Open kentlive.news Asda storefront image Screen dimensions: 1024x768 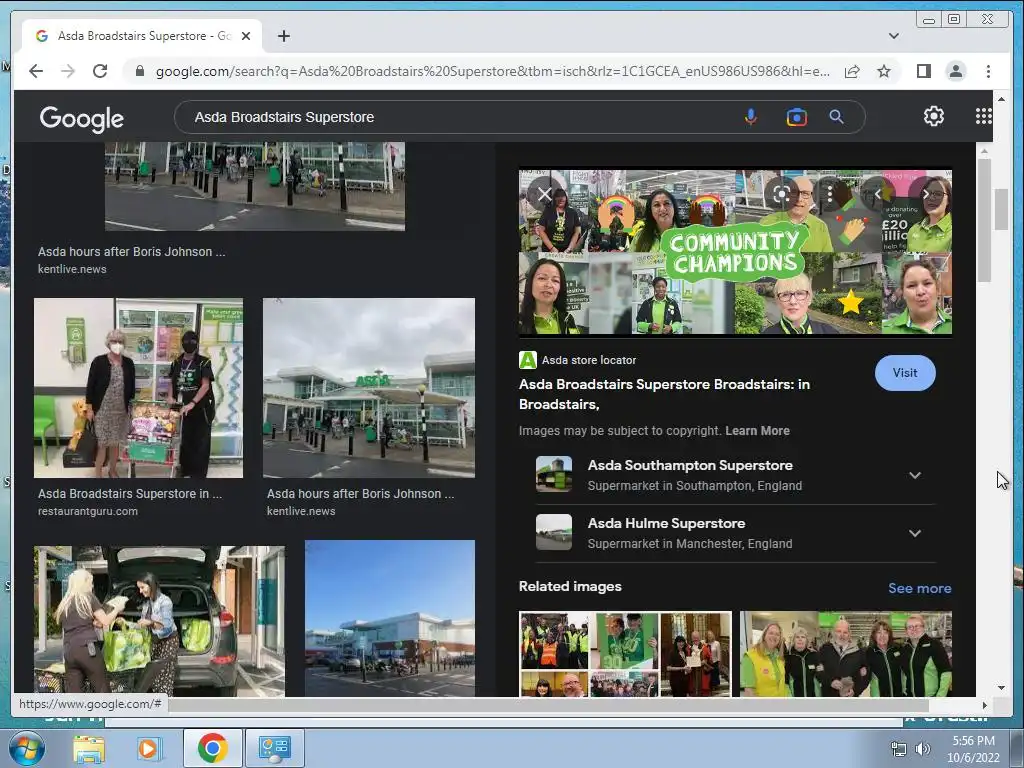[369, 388]
